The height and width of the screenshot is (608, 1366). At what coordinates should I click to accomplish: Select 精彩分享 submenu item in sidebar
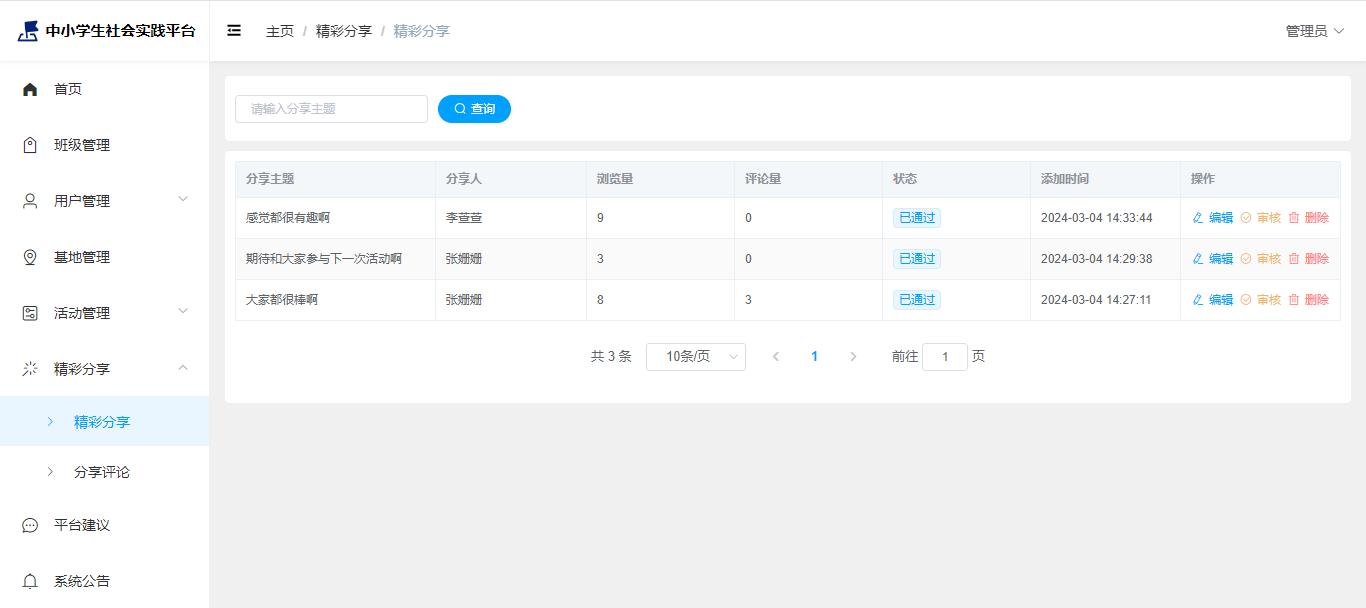(102, 422)
